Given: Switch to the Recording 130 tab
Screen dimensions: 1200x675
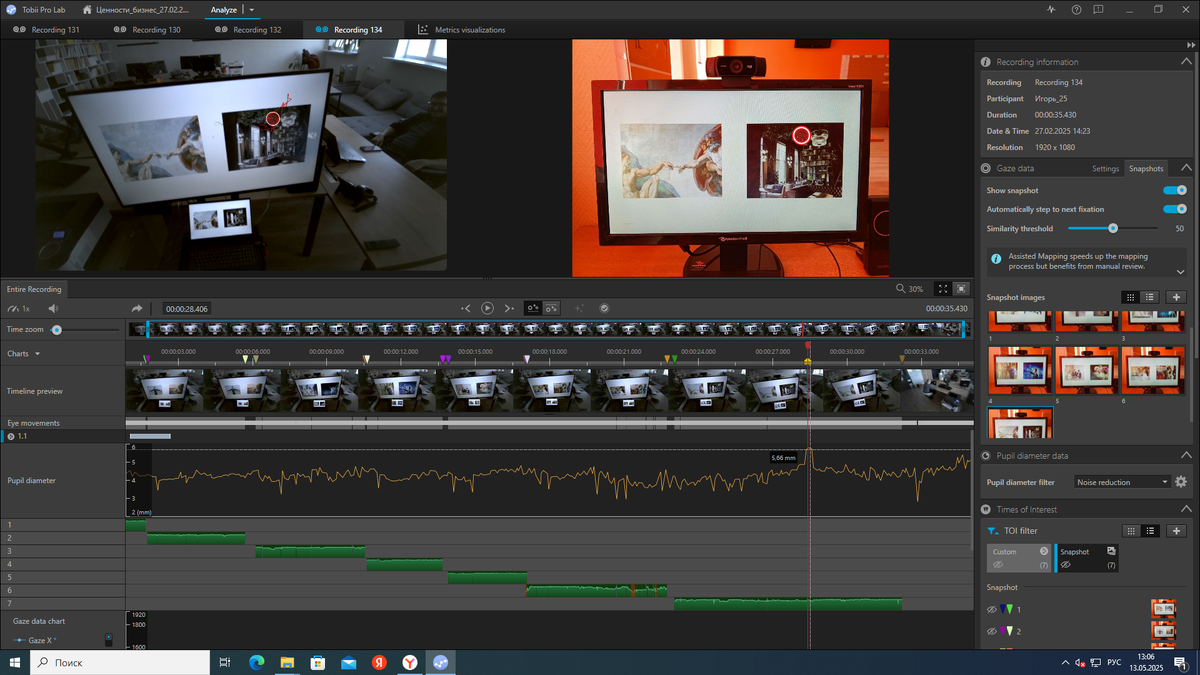Looking at the screenshot, I should coord(148,30).
